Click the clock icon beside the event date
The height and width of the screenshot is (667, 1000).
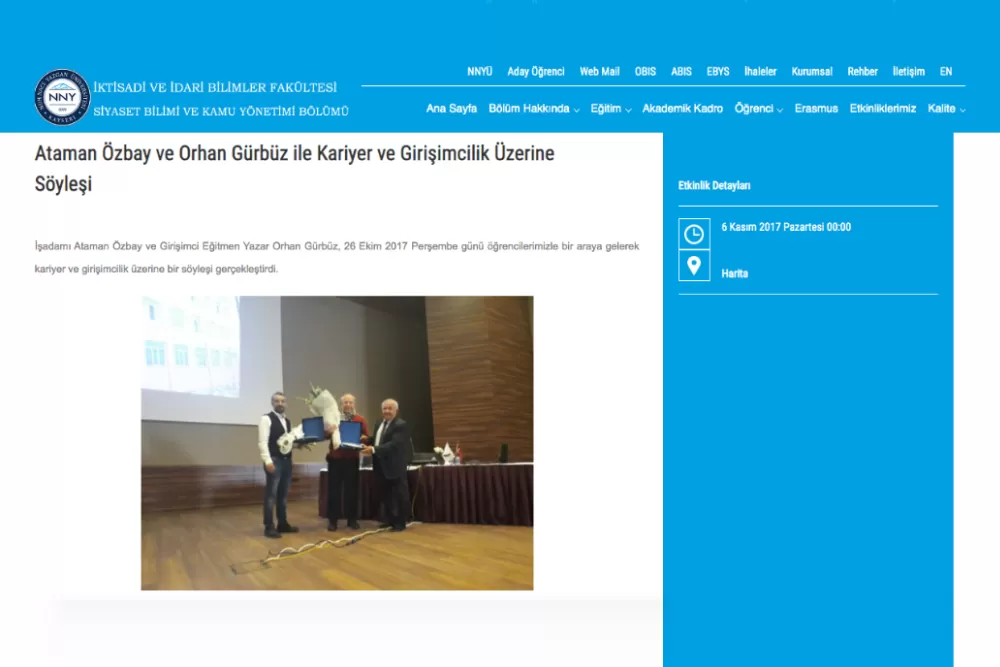click(x=694, y=234)
